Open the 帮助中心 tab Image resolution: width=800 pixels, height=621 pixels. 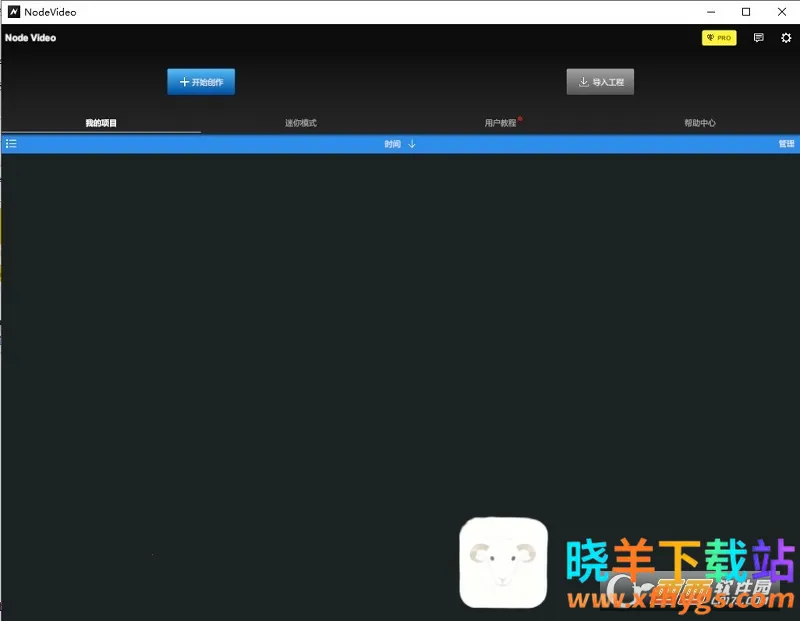700,123
